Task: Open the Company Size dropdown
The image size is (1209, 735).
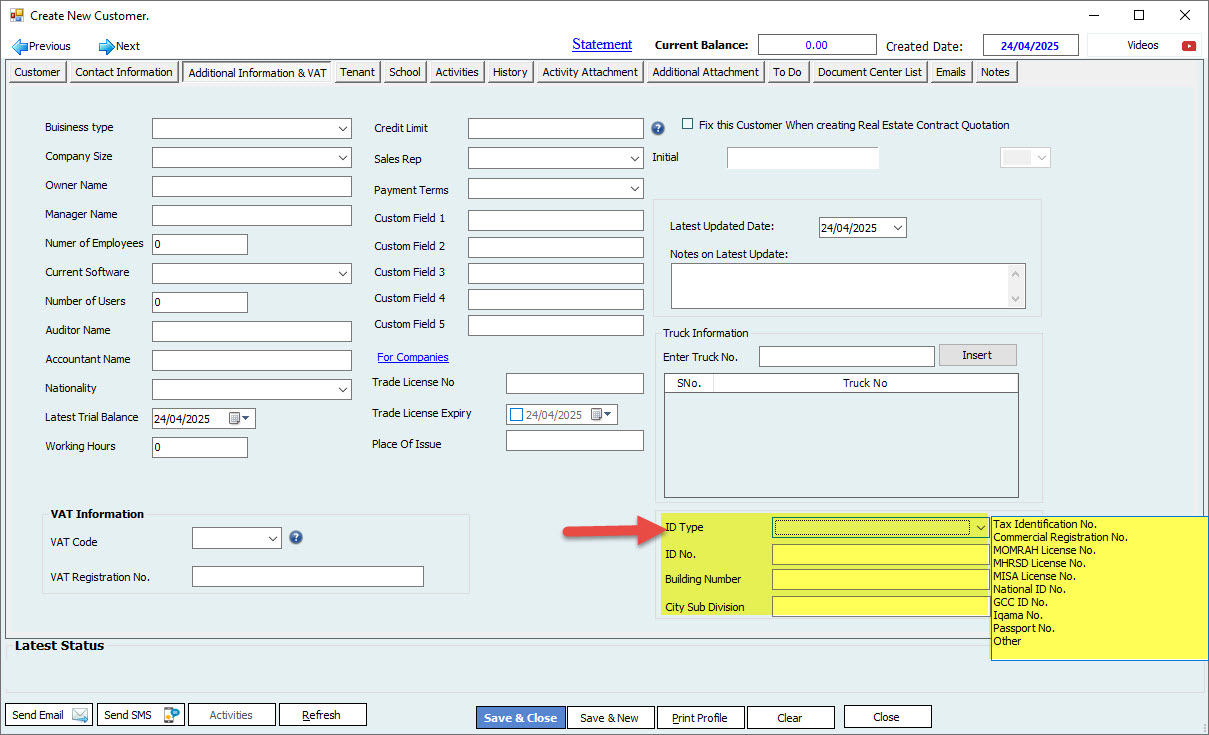Action: pos(343,158)
